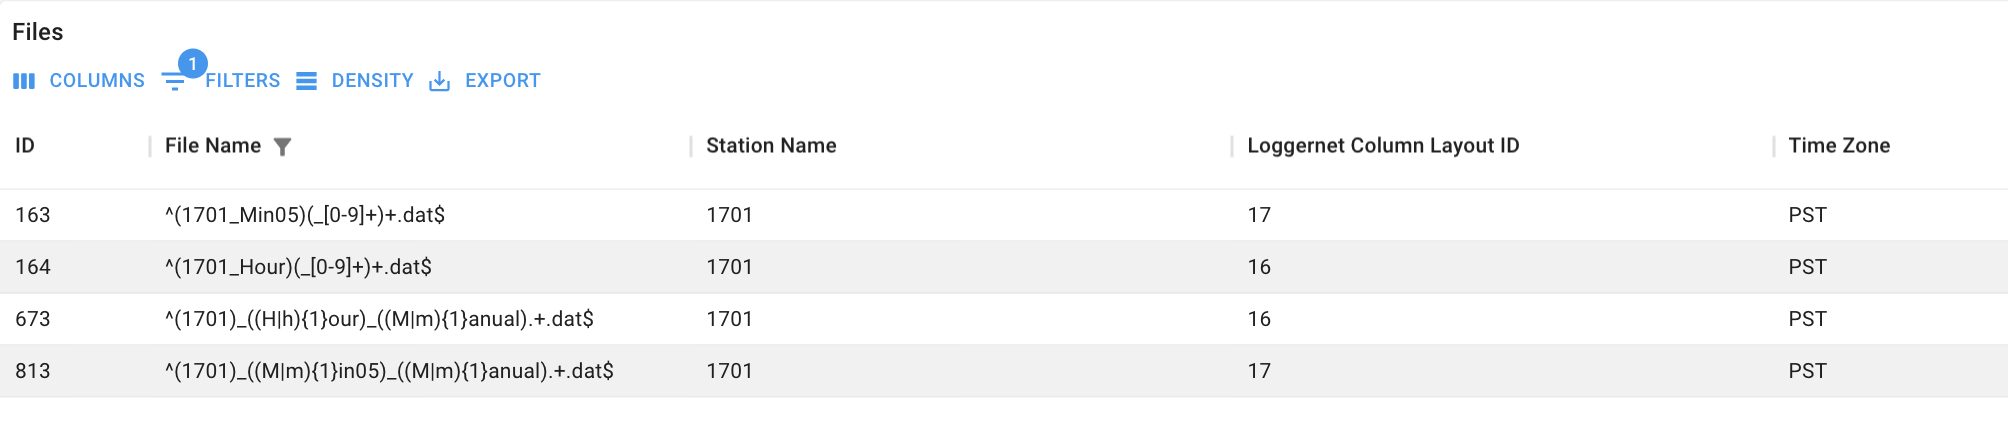
Task: Sort by Station Name column header
Action: (x=771, y=146)
